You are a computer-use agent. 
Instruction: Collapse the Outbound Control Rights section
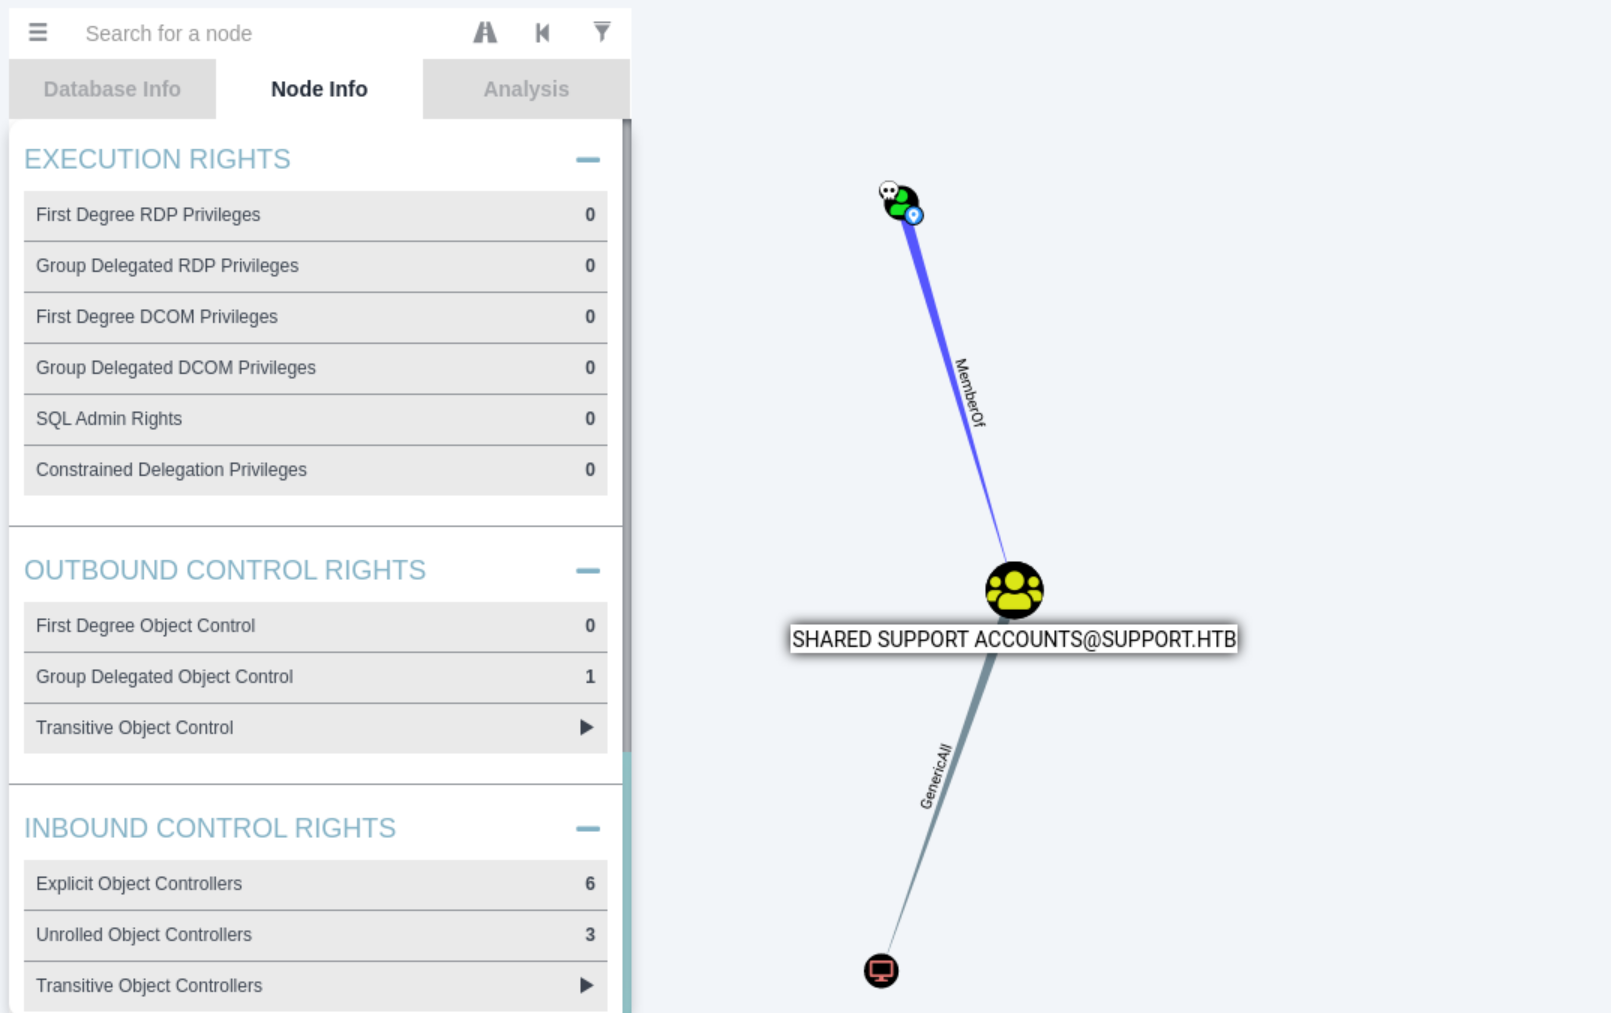(587, 571)
